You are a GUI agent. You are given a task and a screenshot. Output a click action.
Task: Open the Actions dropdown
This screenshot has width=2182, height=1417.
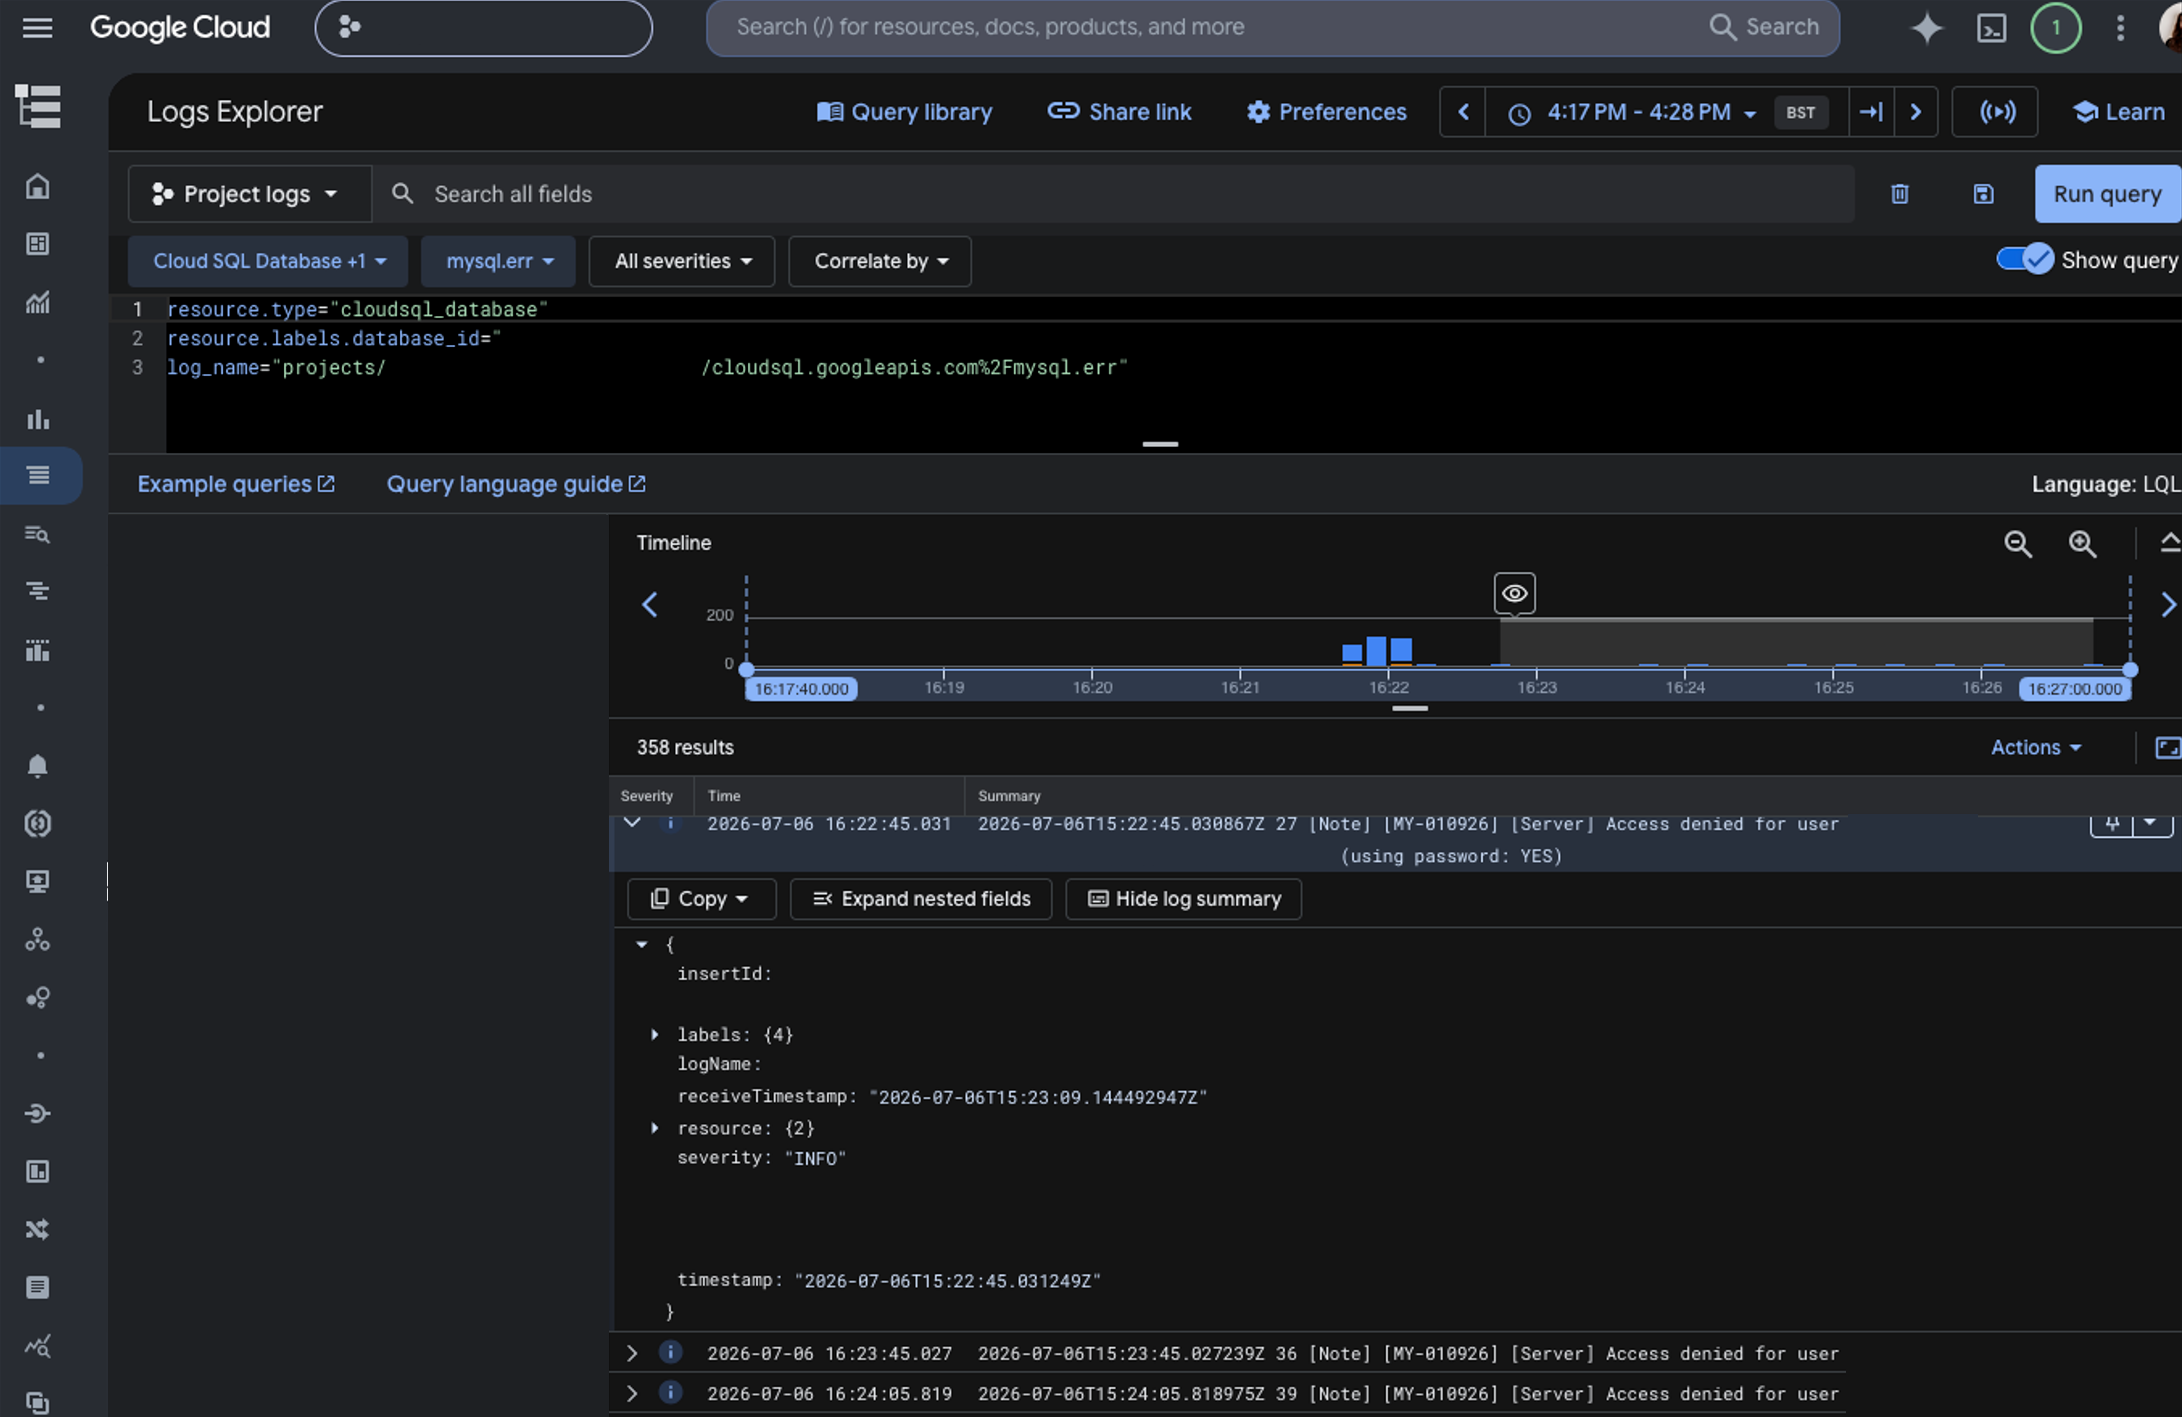[2036, 748]
